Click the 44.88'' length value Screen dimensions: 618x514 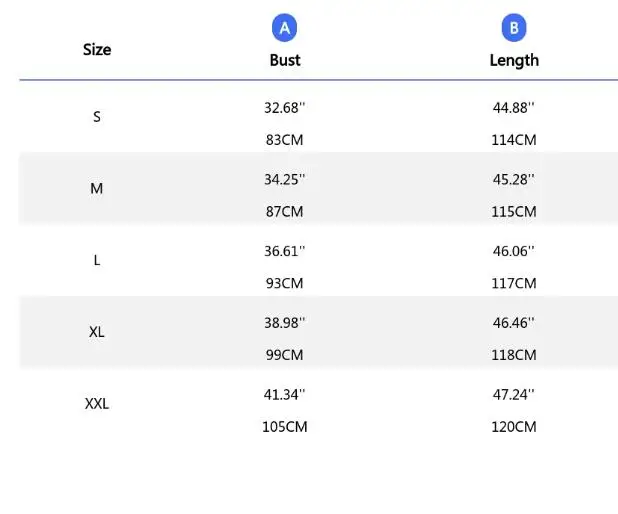coord(514,108)
